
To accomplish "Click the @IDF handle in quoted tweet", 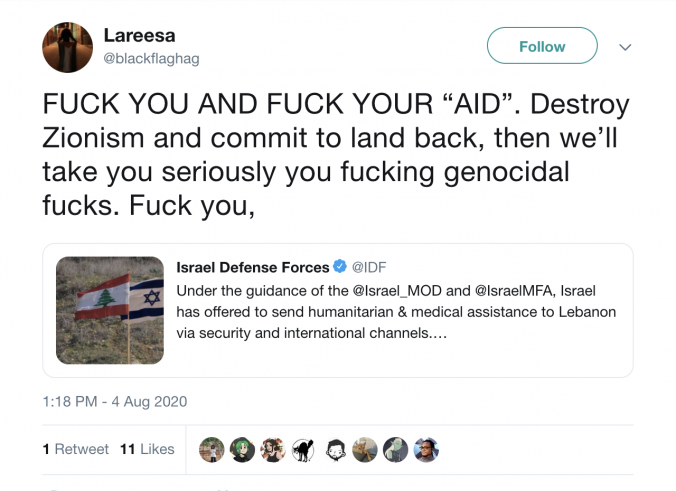I will coord(367,267).
